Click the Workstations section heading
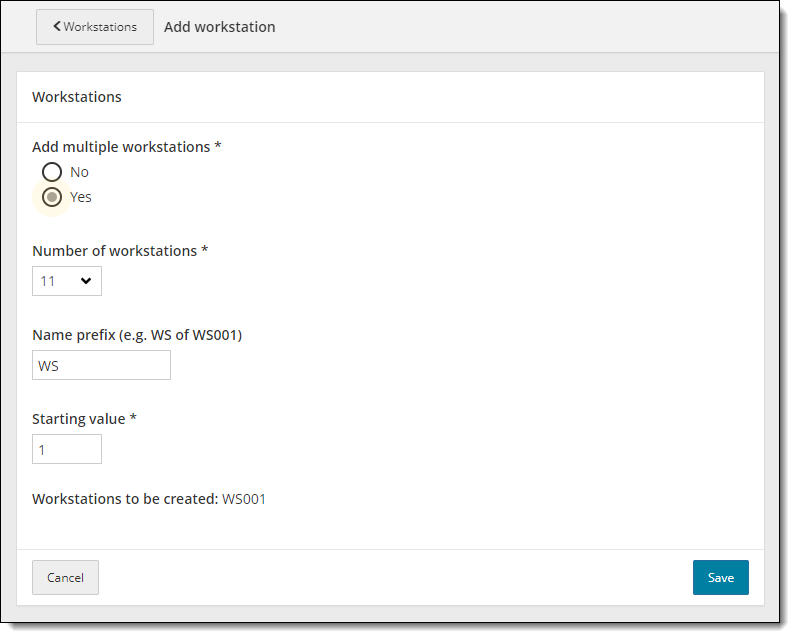Viewport: 795px width, 638px height. coord(77,97)
